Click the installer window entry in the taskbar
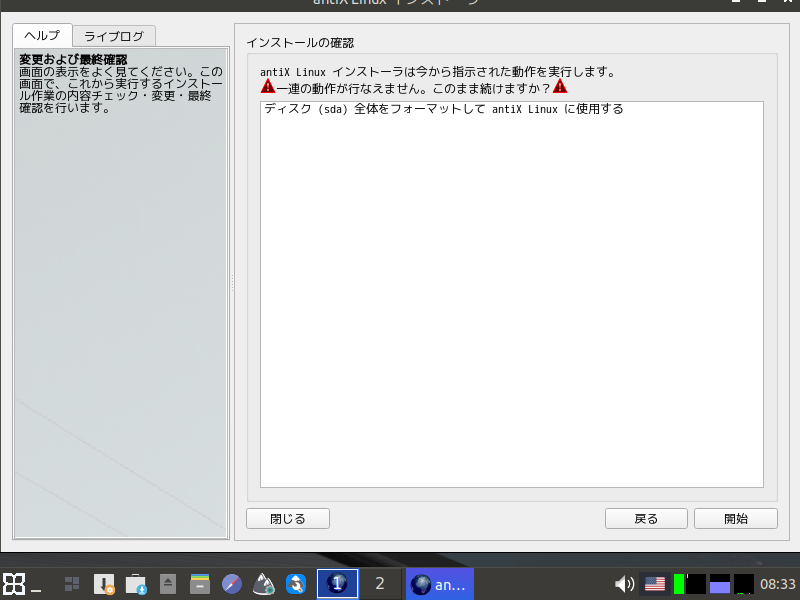 pyautogui.click(x=440, y=584)
